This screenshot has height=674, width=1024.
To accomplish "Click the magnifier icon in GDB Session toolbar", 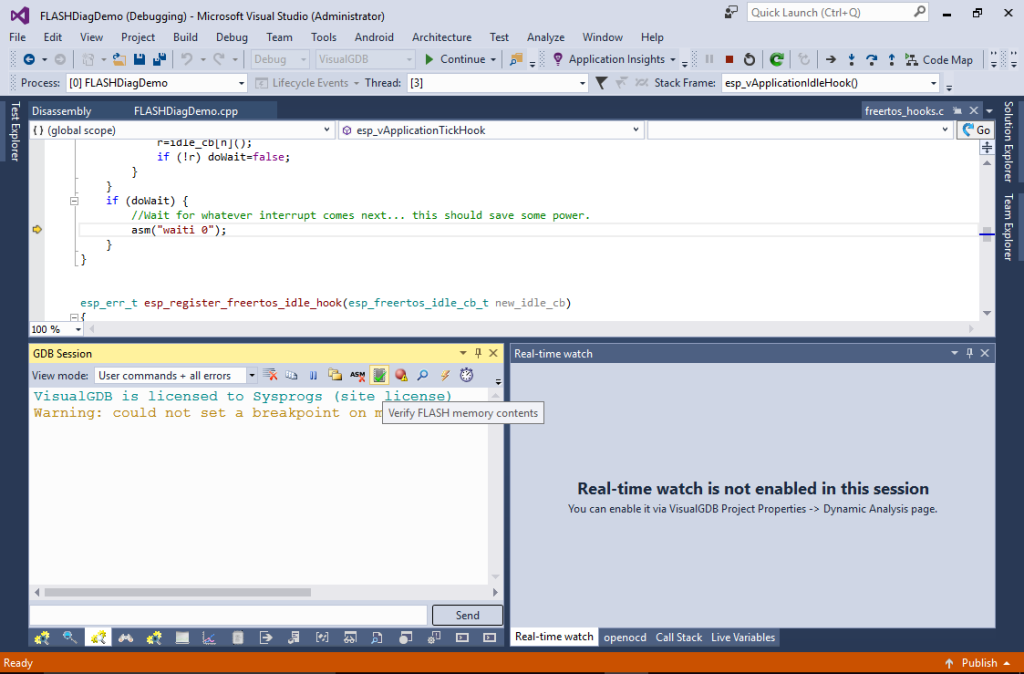I will [423, 375].
